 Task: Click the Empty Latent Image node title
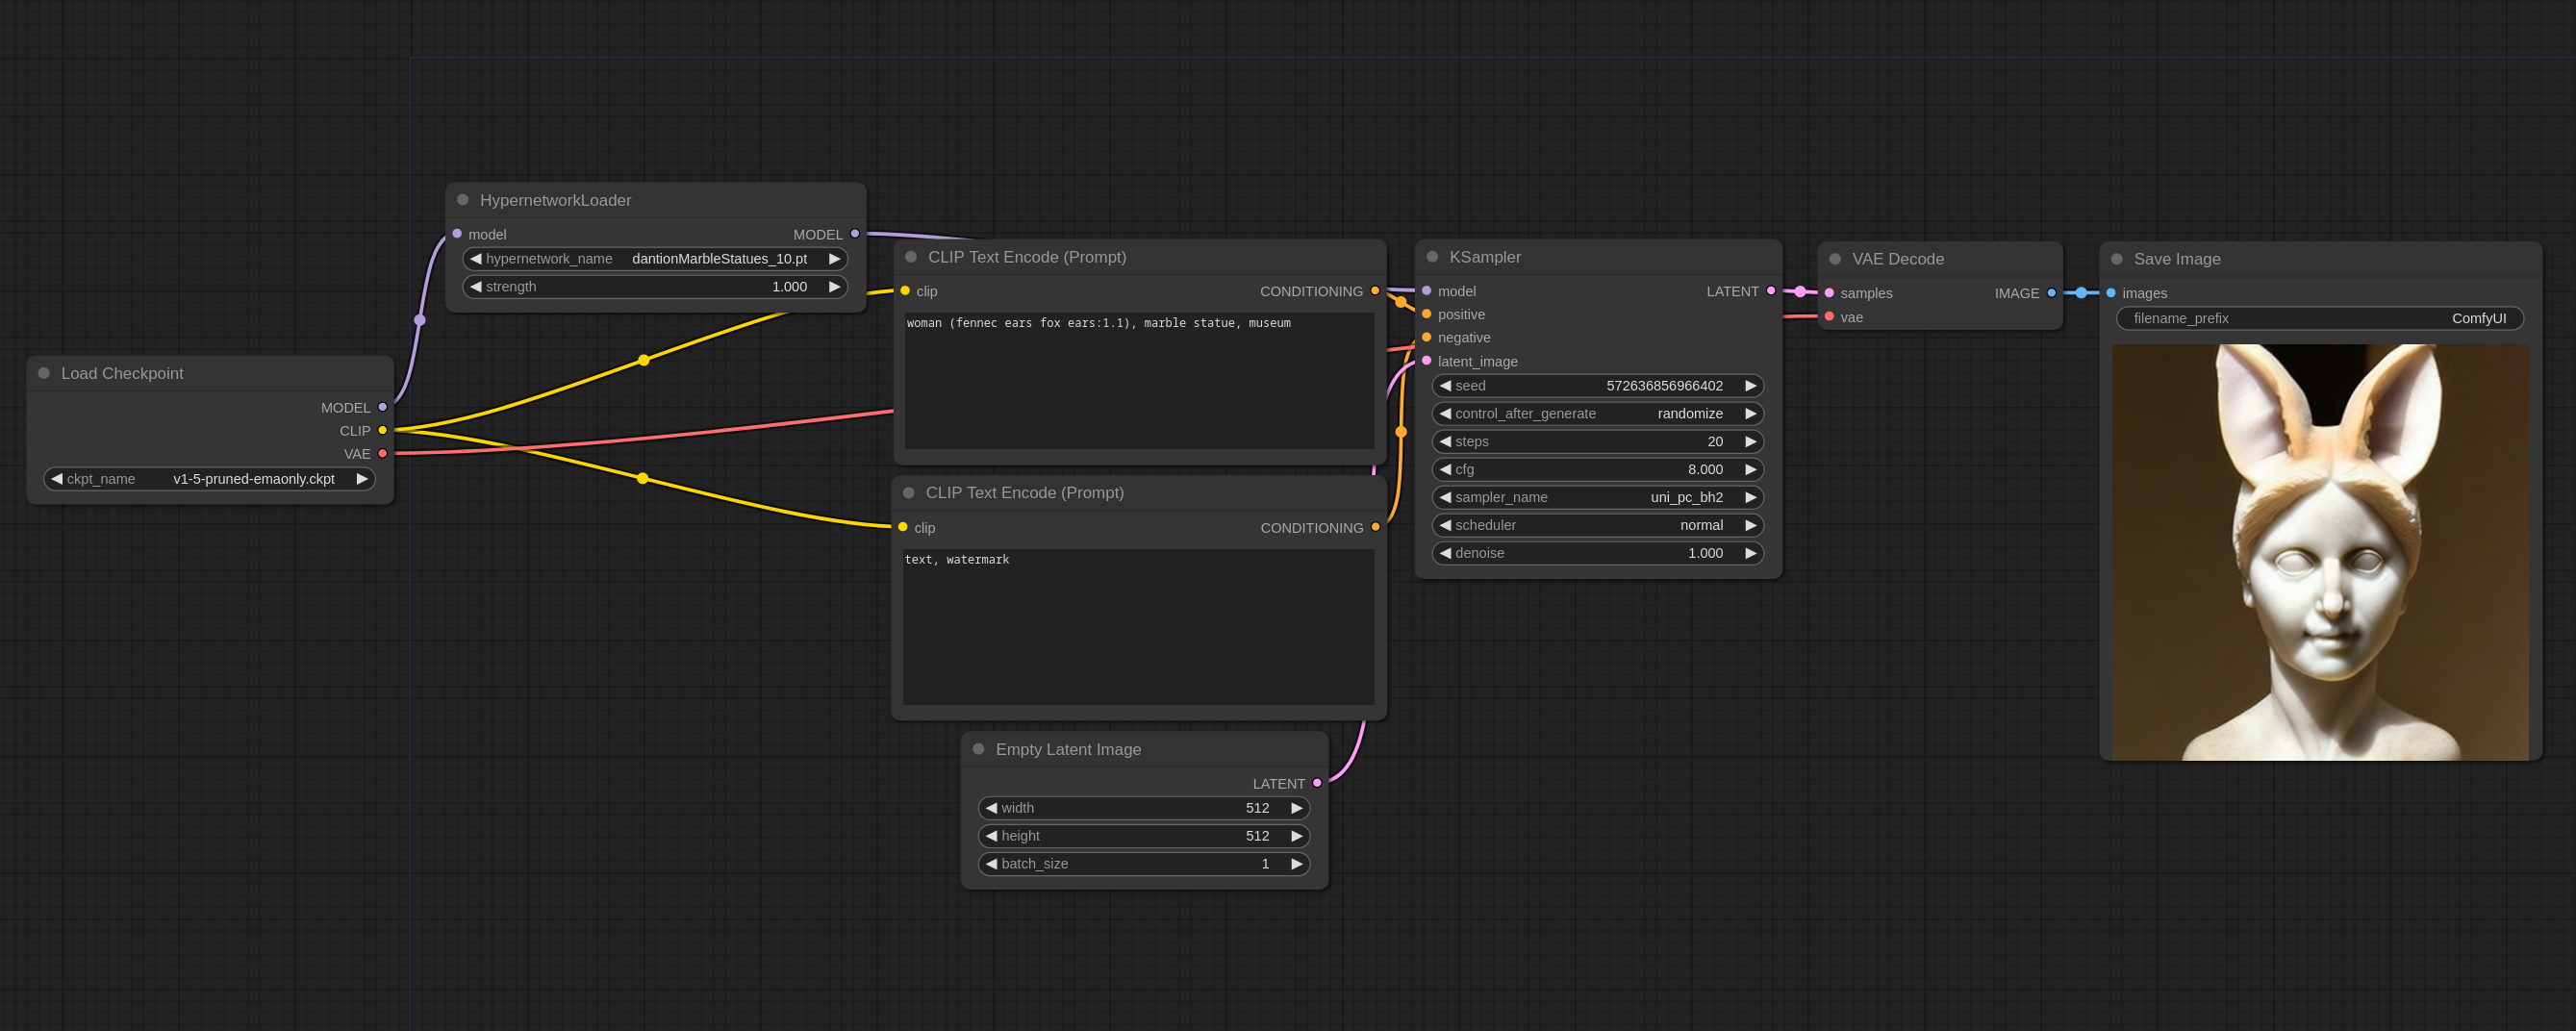point(1068,749)
